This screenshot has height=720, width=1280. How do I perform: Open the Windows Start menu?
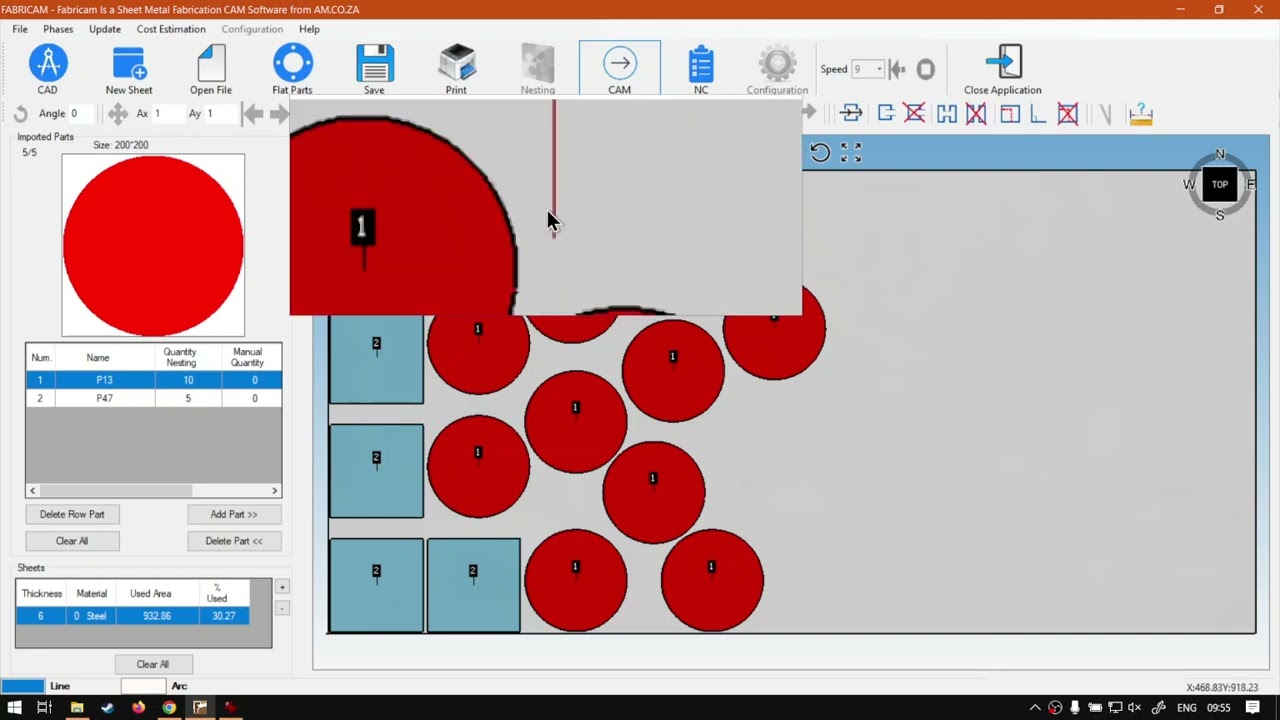[14, 708]
